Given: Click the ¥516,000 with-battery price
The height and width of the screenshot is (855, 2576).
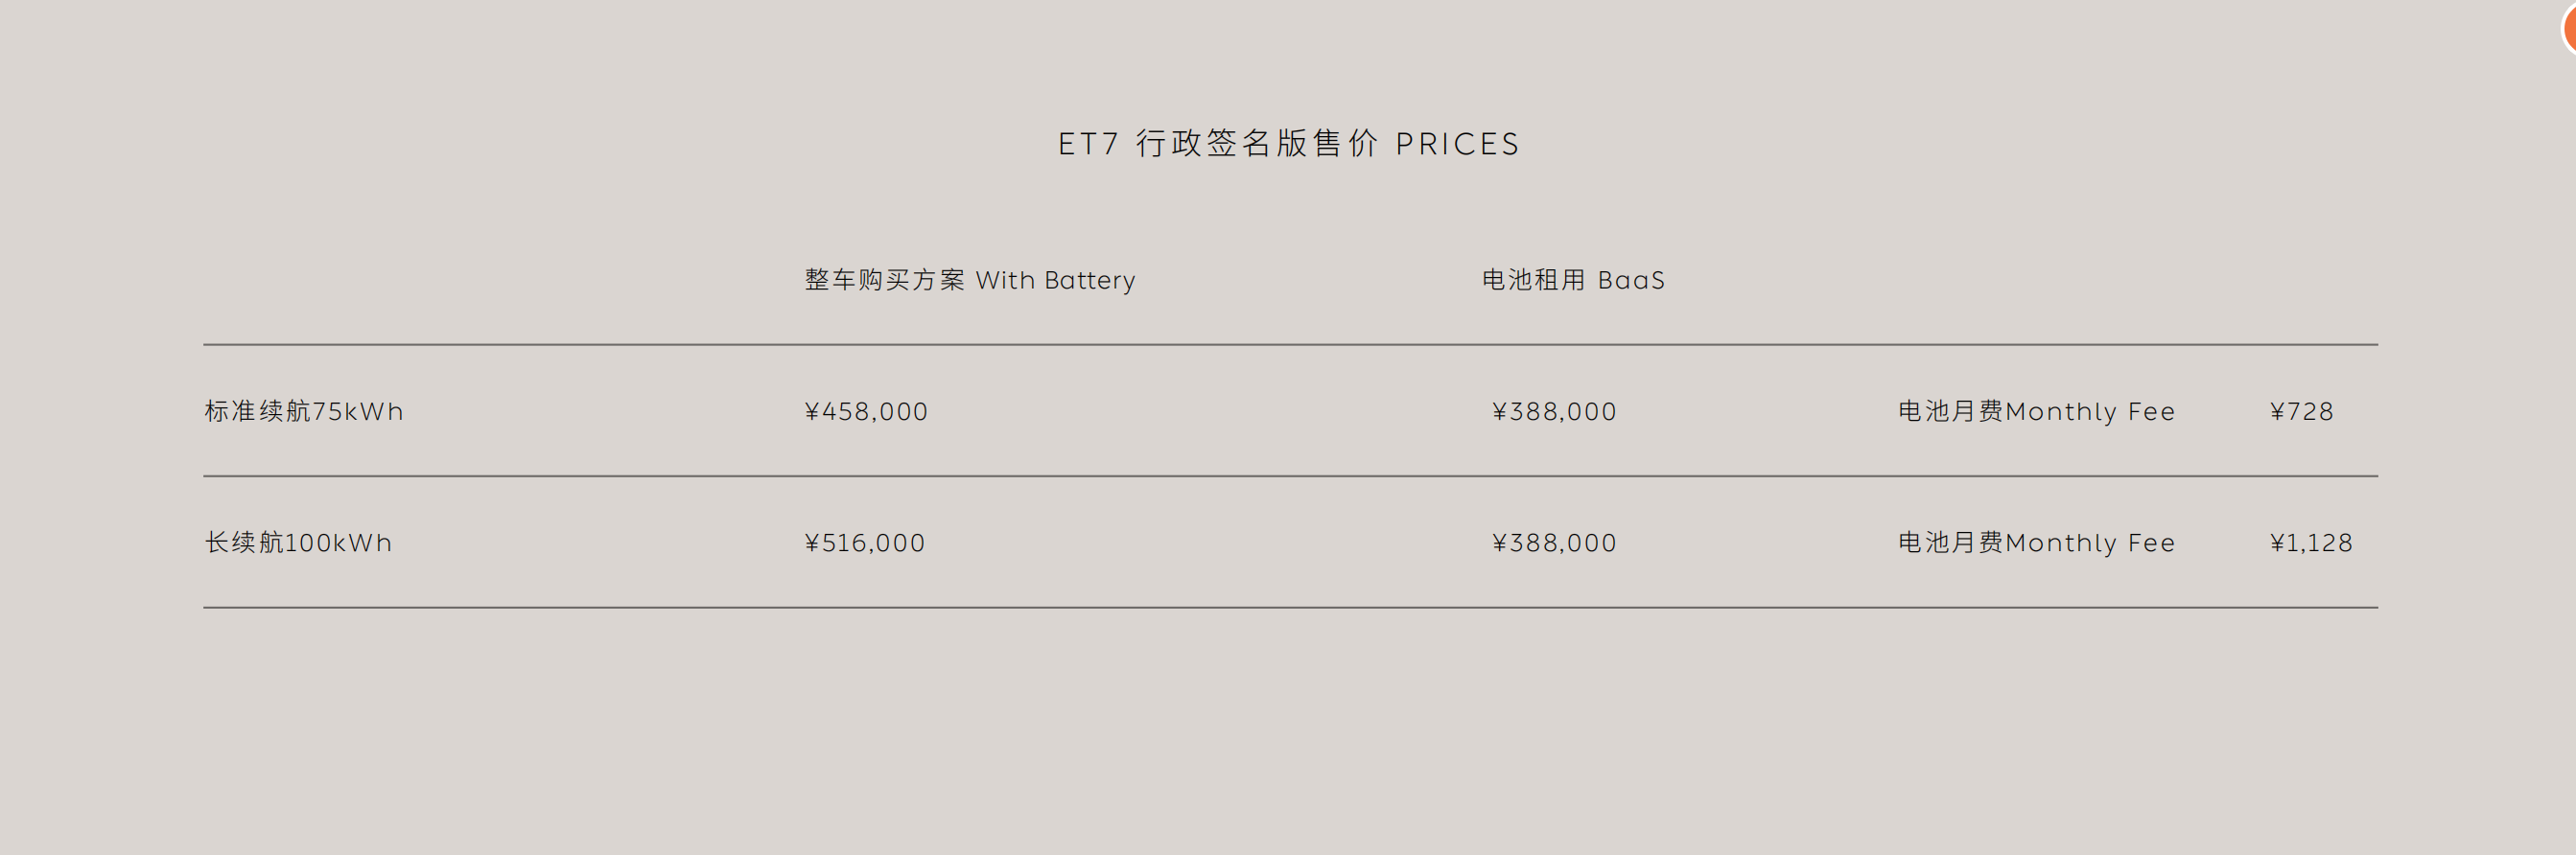Looking at the screenshot, I should coord(865,543).
